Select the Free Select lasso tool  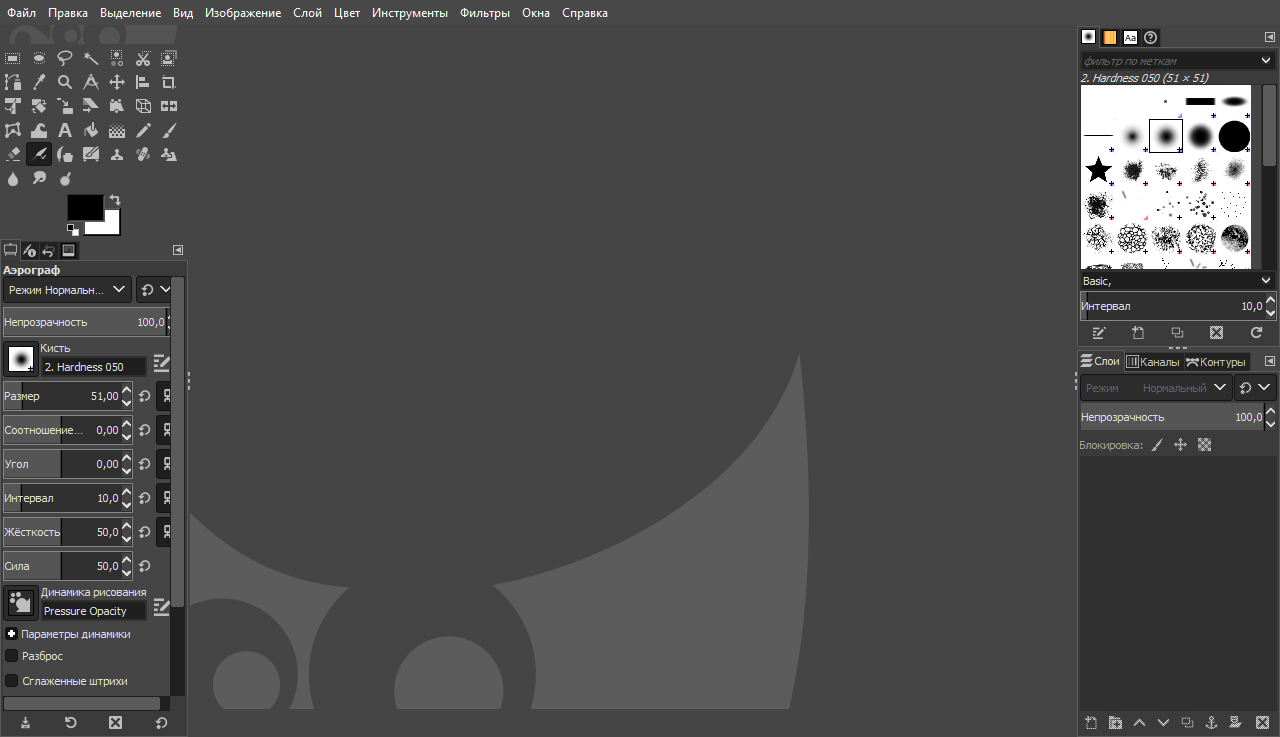[65, 58]
